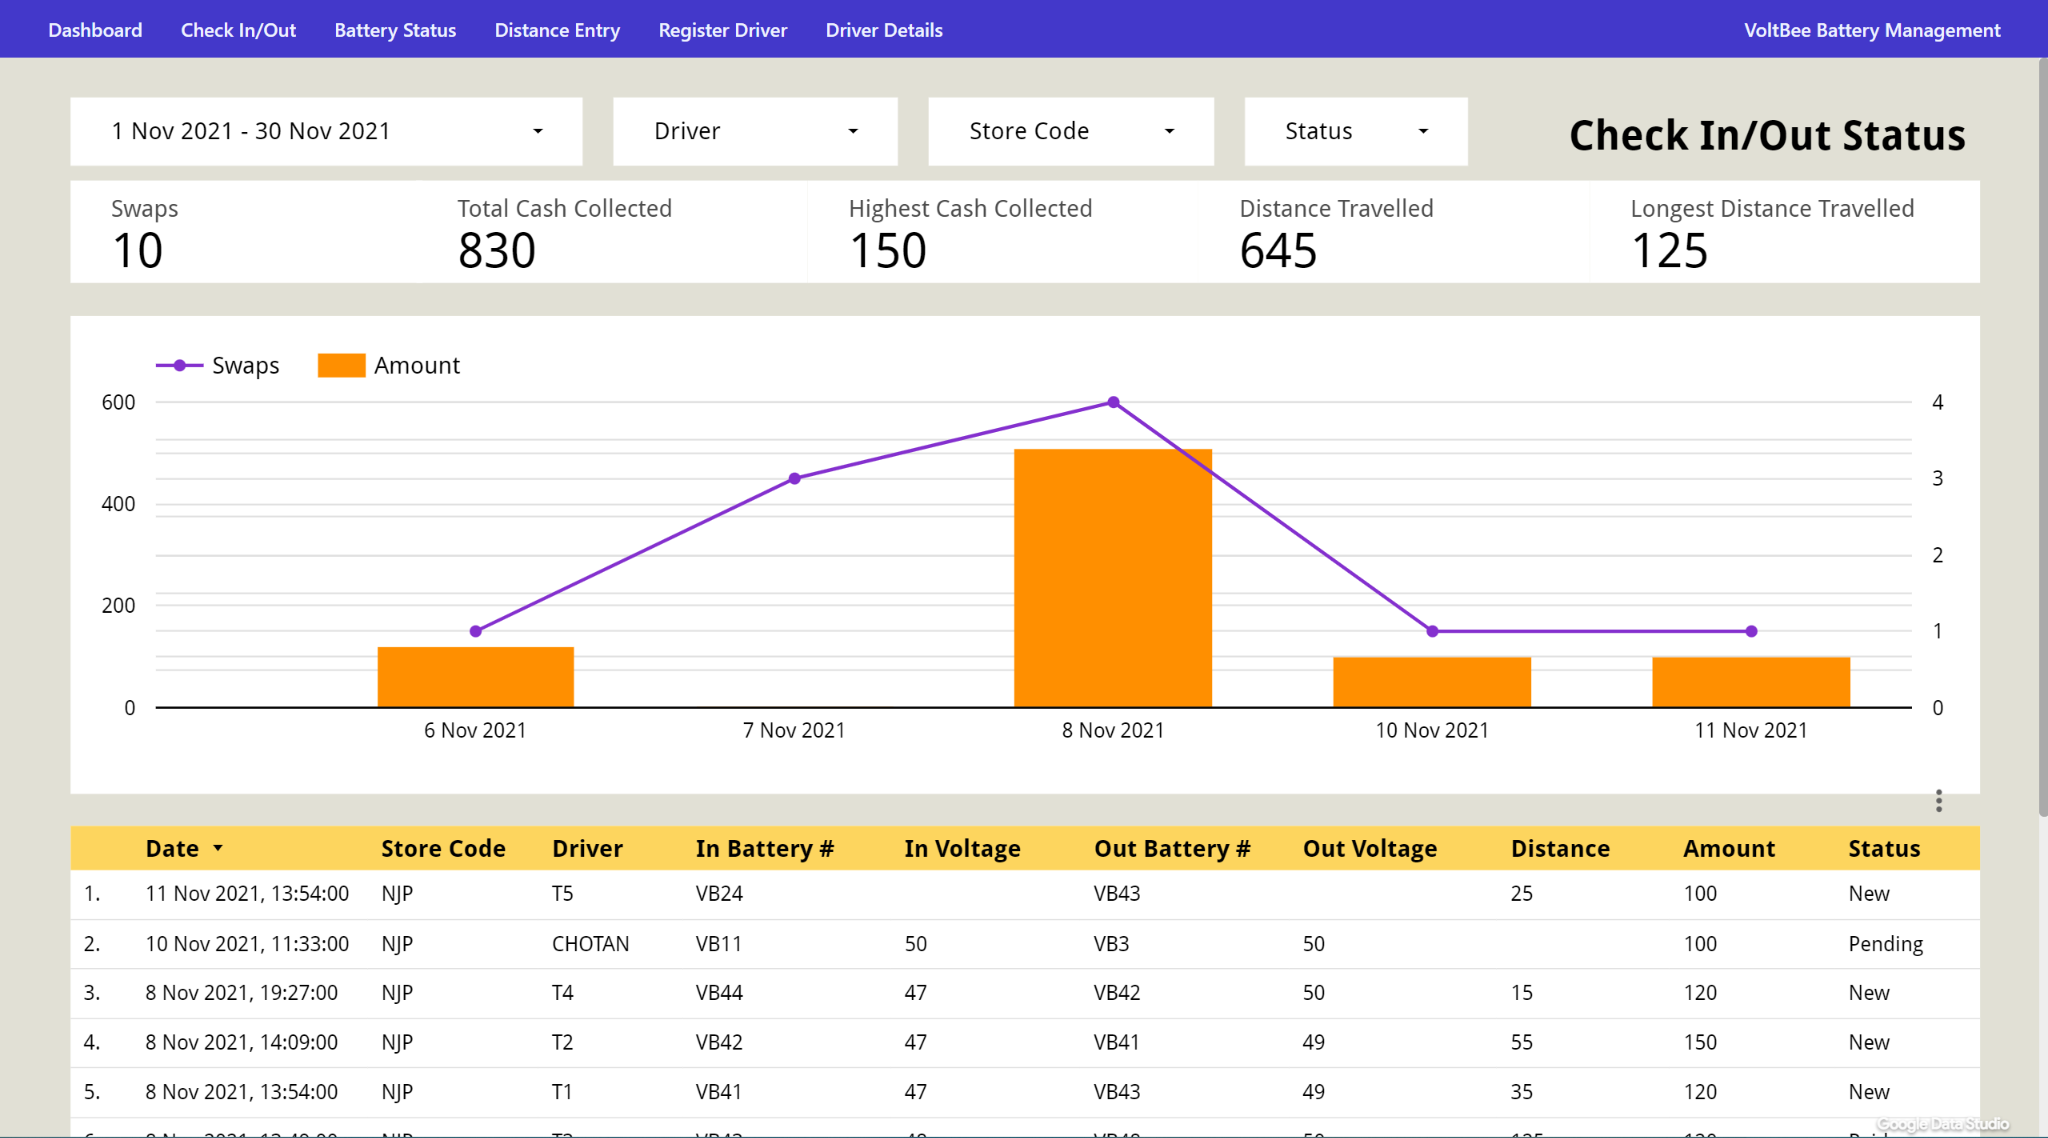The height and width of the screenshot is (1138, 2048).
Task: Click the Swaps data point on 7 Nov
Action: click(x=794, y=478)
